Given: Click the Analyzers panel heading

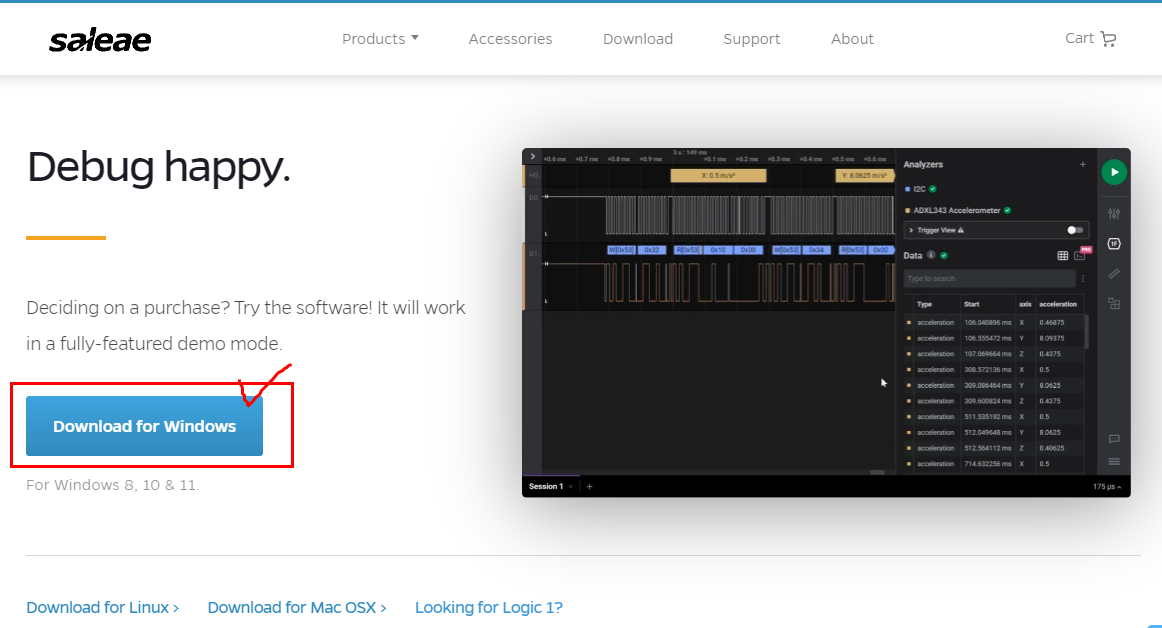Looking at the screenshot, I should 923,165.
